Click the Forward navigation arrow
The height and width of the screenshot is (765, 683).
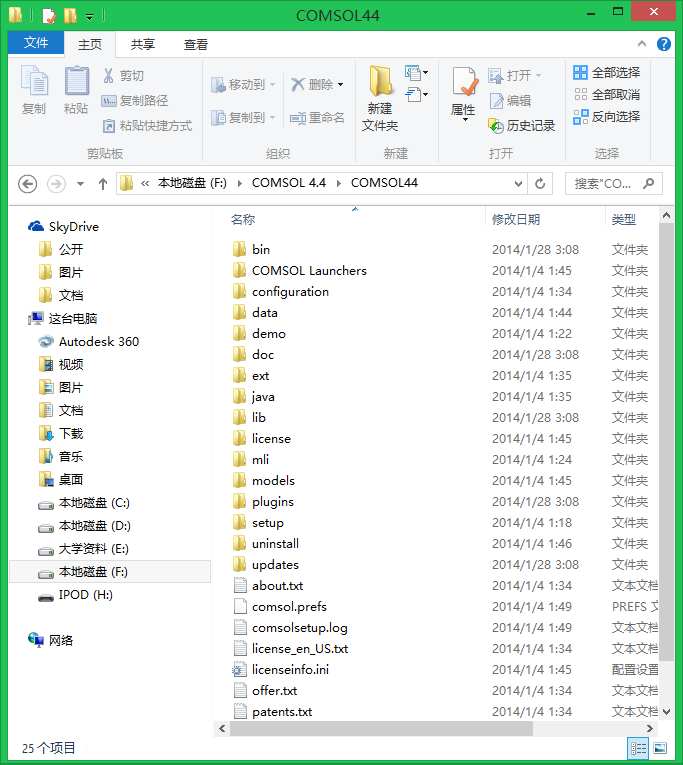click(x=56, y=184)
